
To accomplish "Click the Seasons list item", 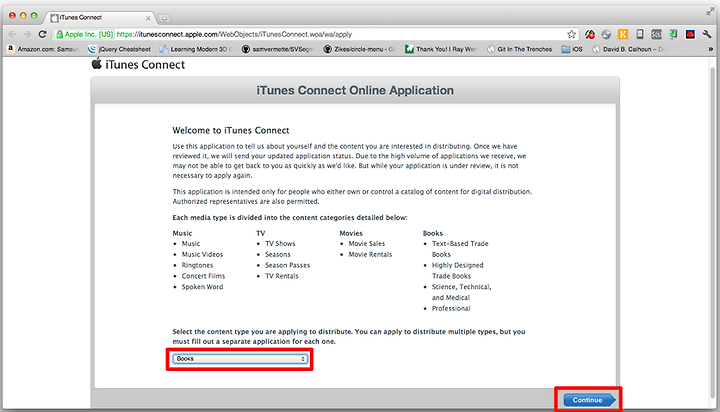I will coord(277,254).
